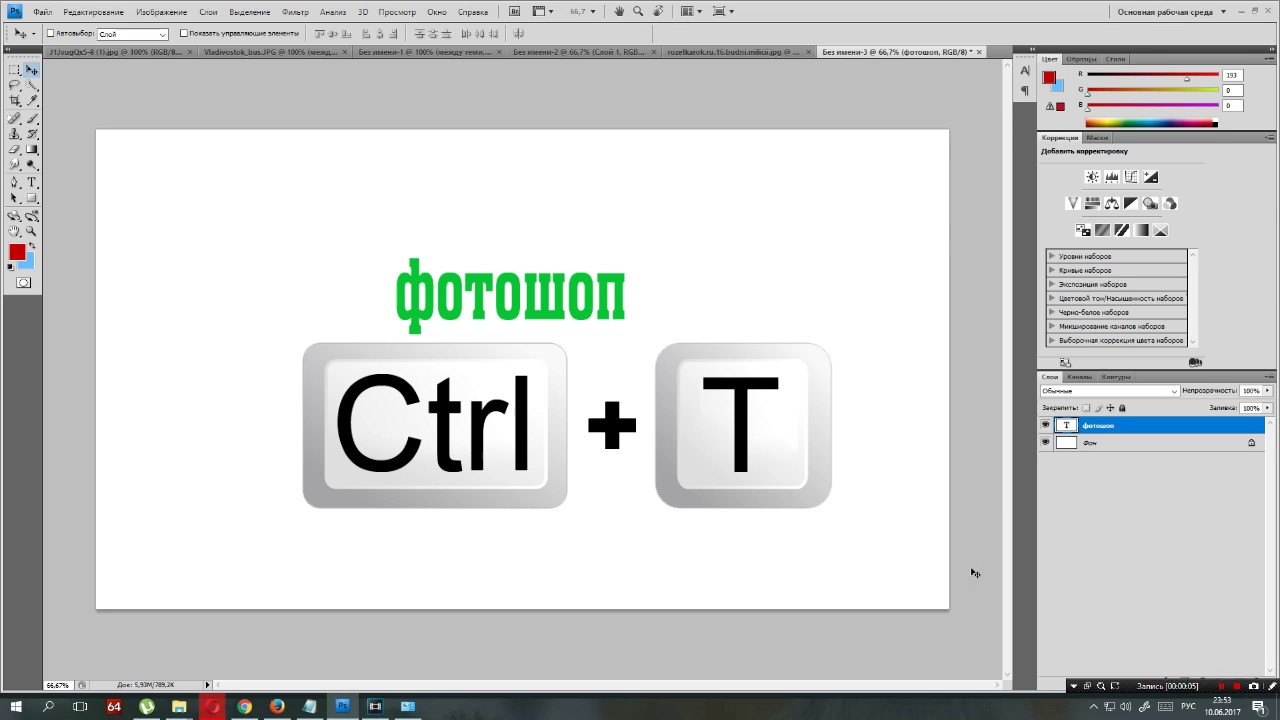The width and height of the screenshot is (1280, 720).
Task: Select the Healing Brush tool
Action: (15, 118)
